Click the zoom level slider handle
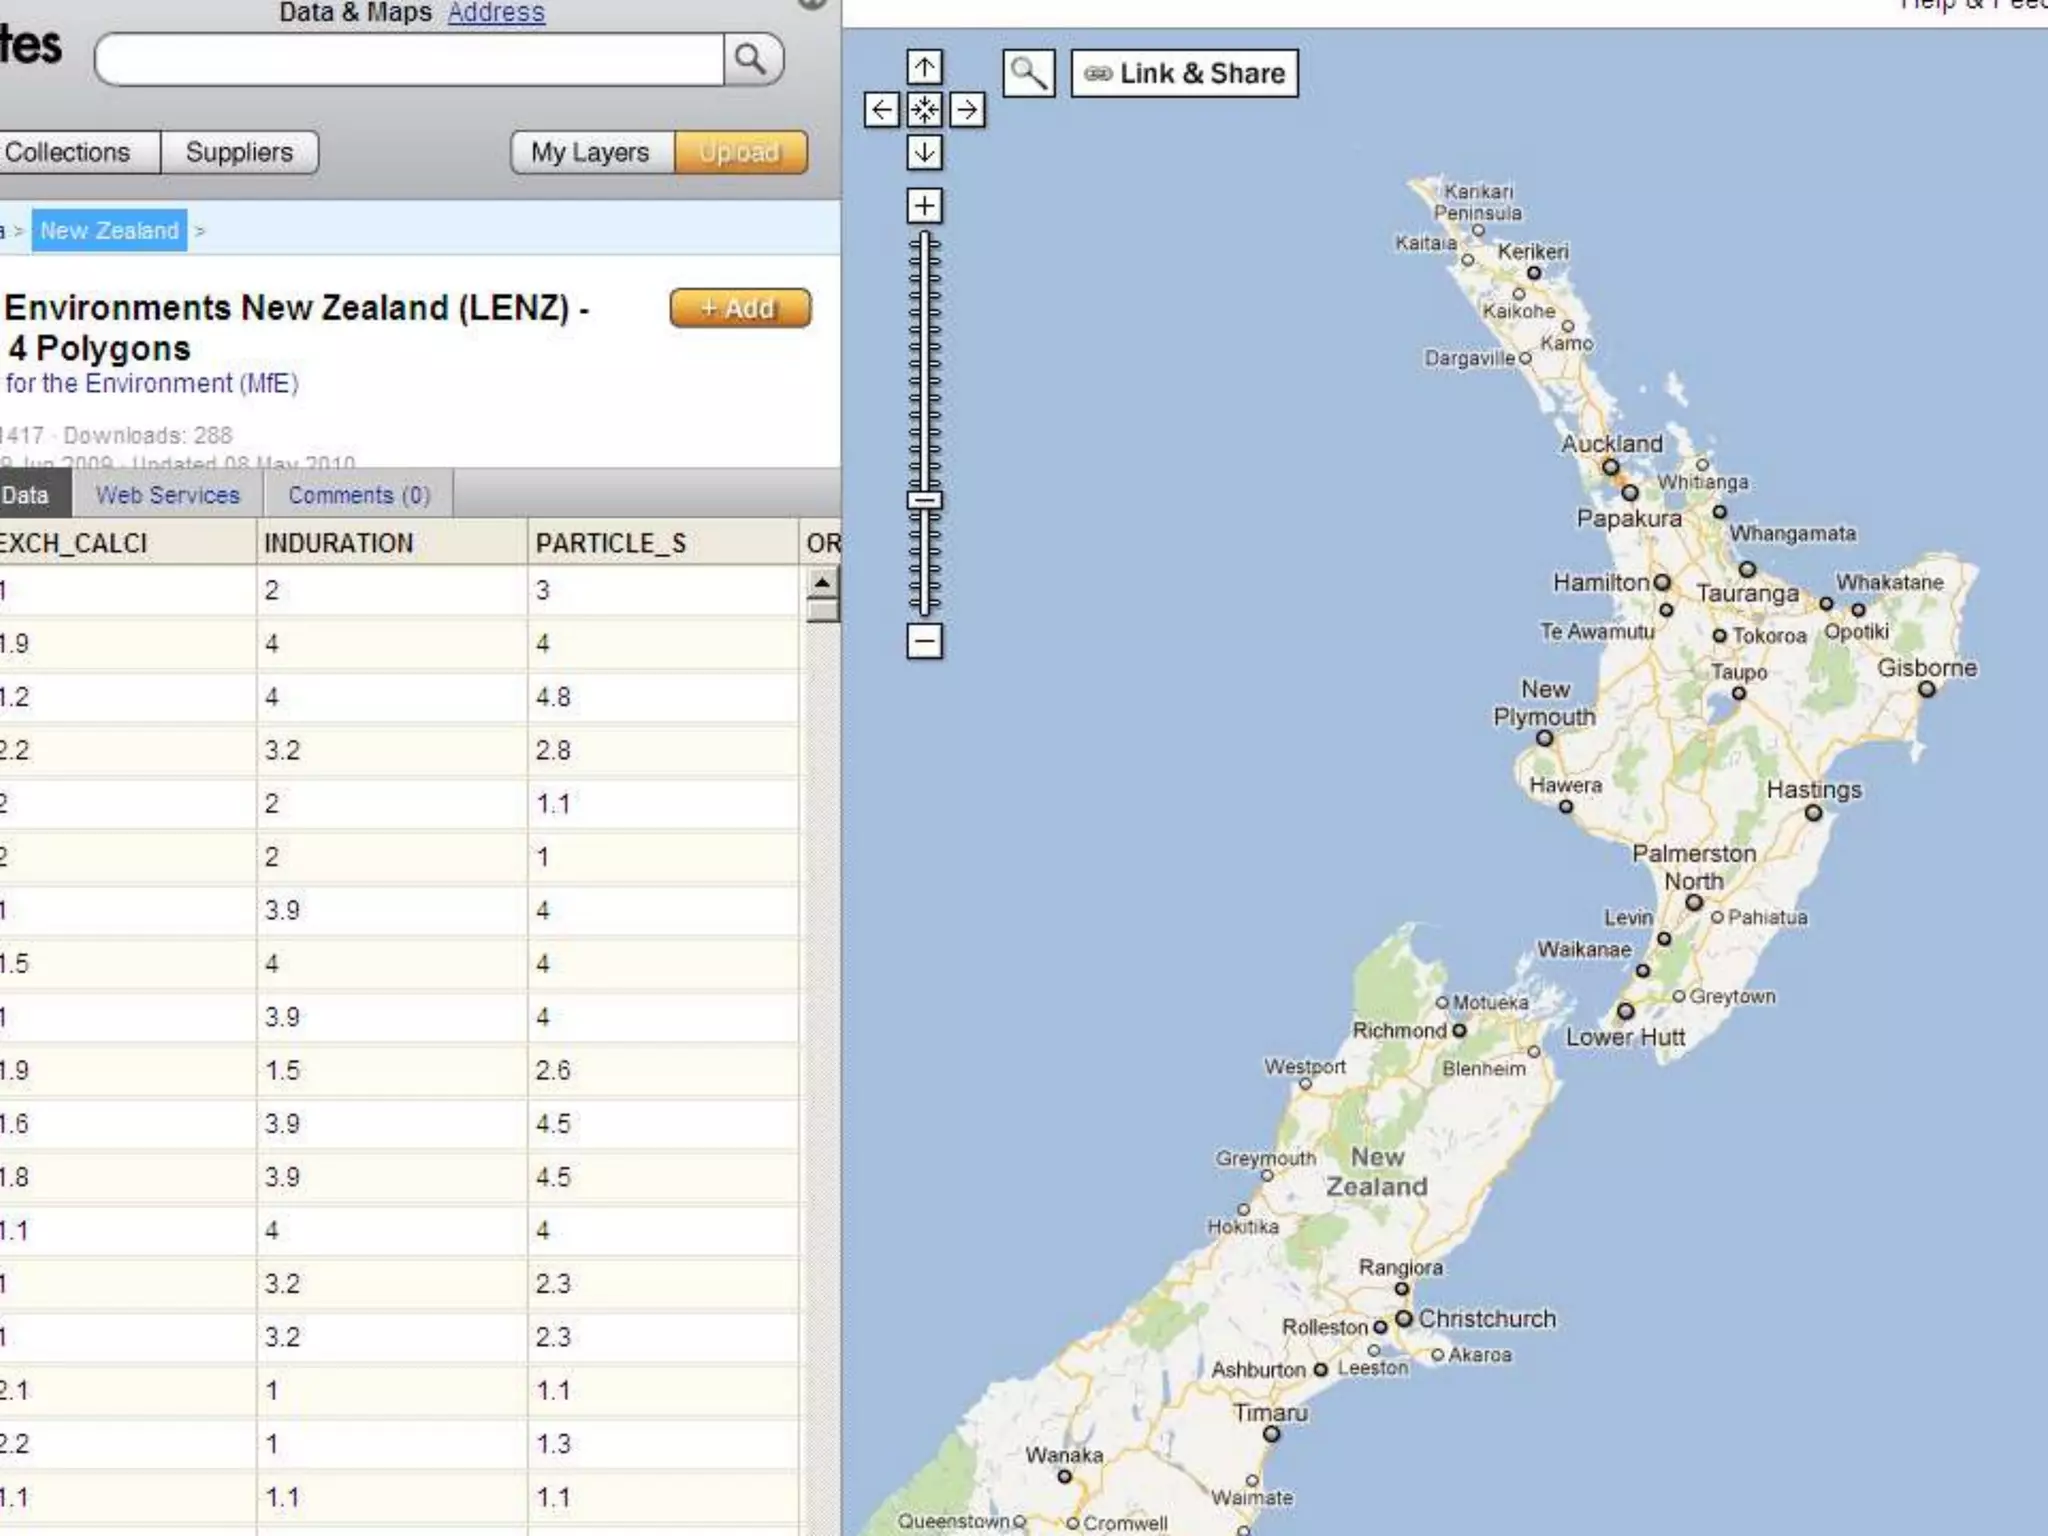Viewport: 2048px width, 1536px height. (924, 500)
